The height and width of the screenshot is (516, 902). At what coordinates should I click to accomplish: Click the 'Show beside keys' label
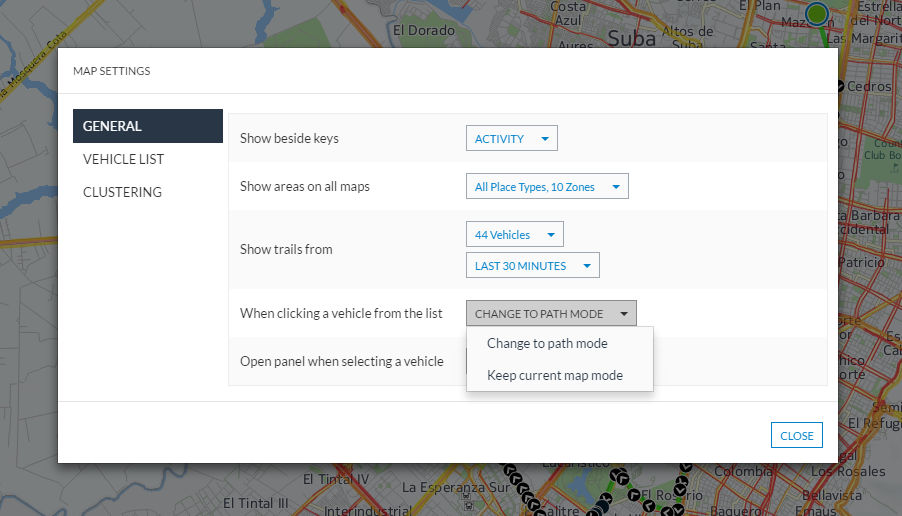289,138
